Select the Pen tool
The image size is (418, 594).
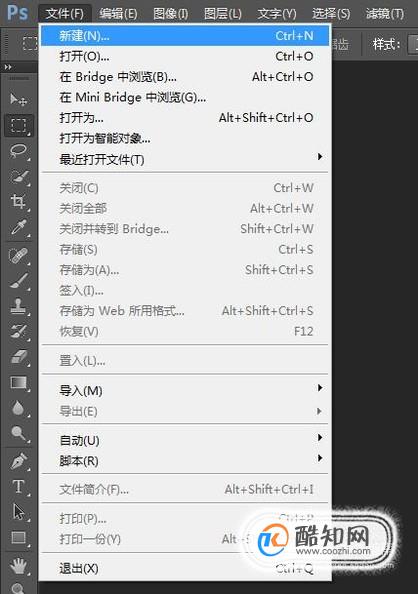point(18,461)
